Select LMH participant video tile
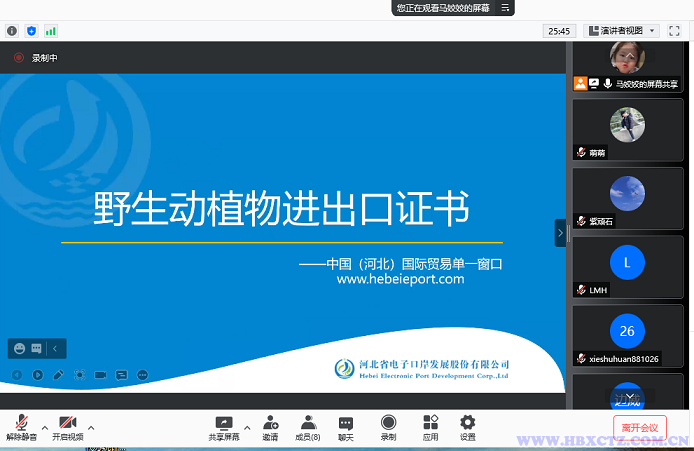694x451 pixels. pos(627,266)
